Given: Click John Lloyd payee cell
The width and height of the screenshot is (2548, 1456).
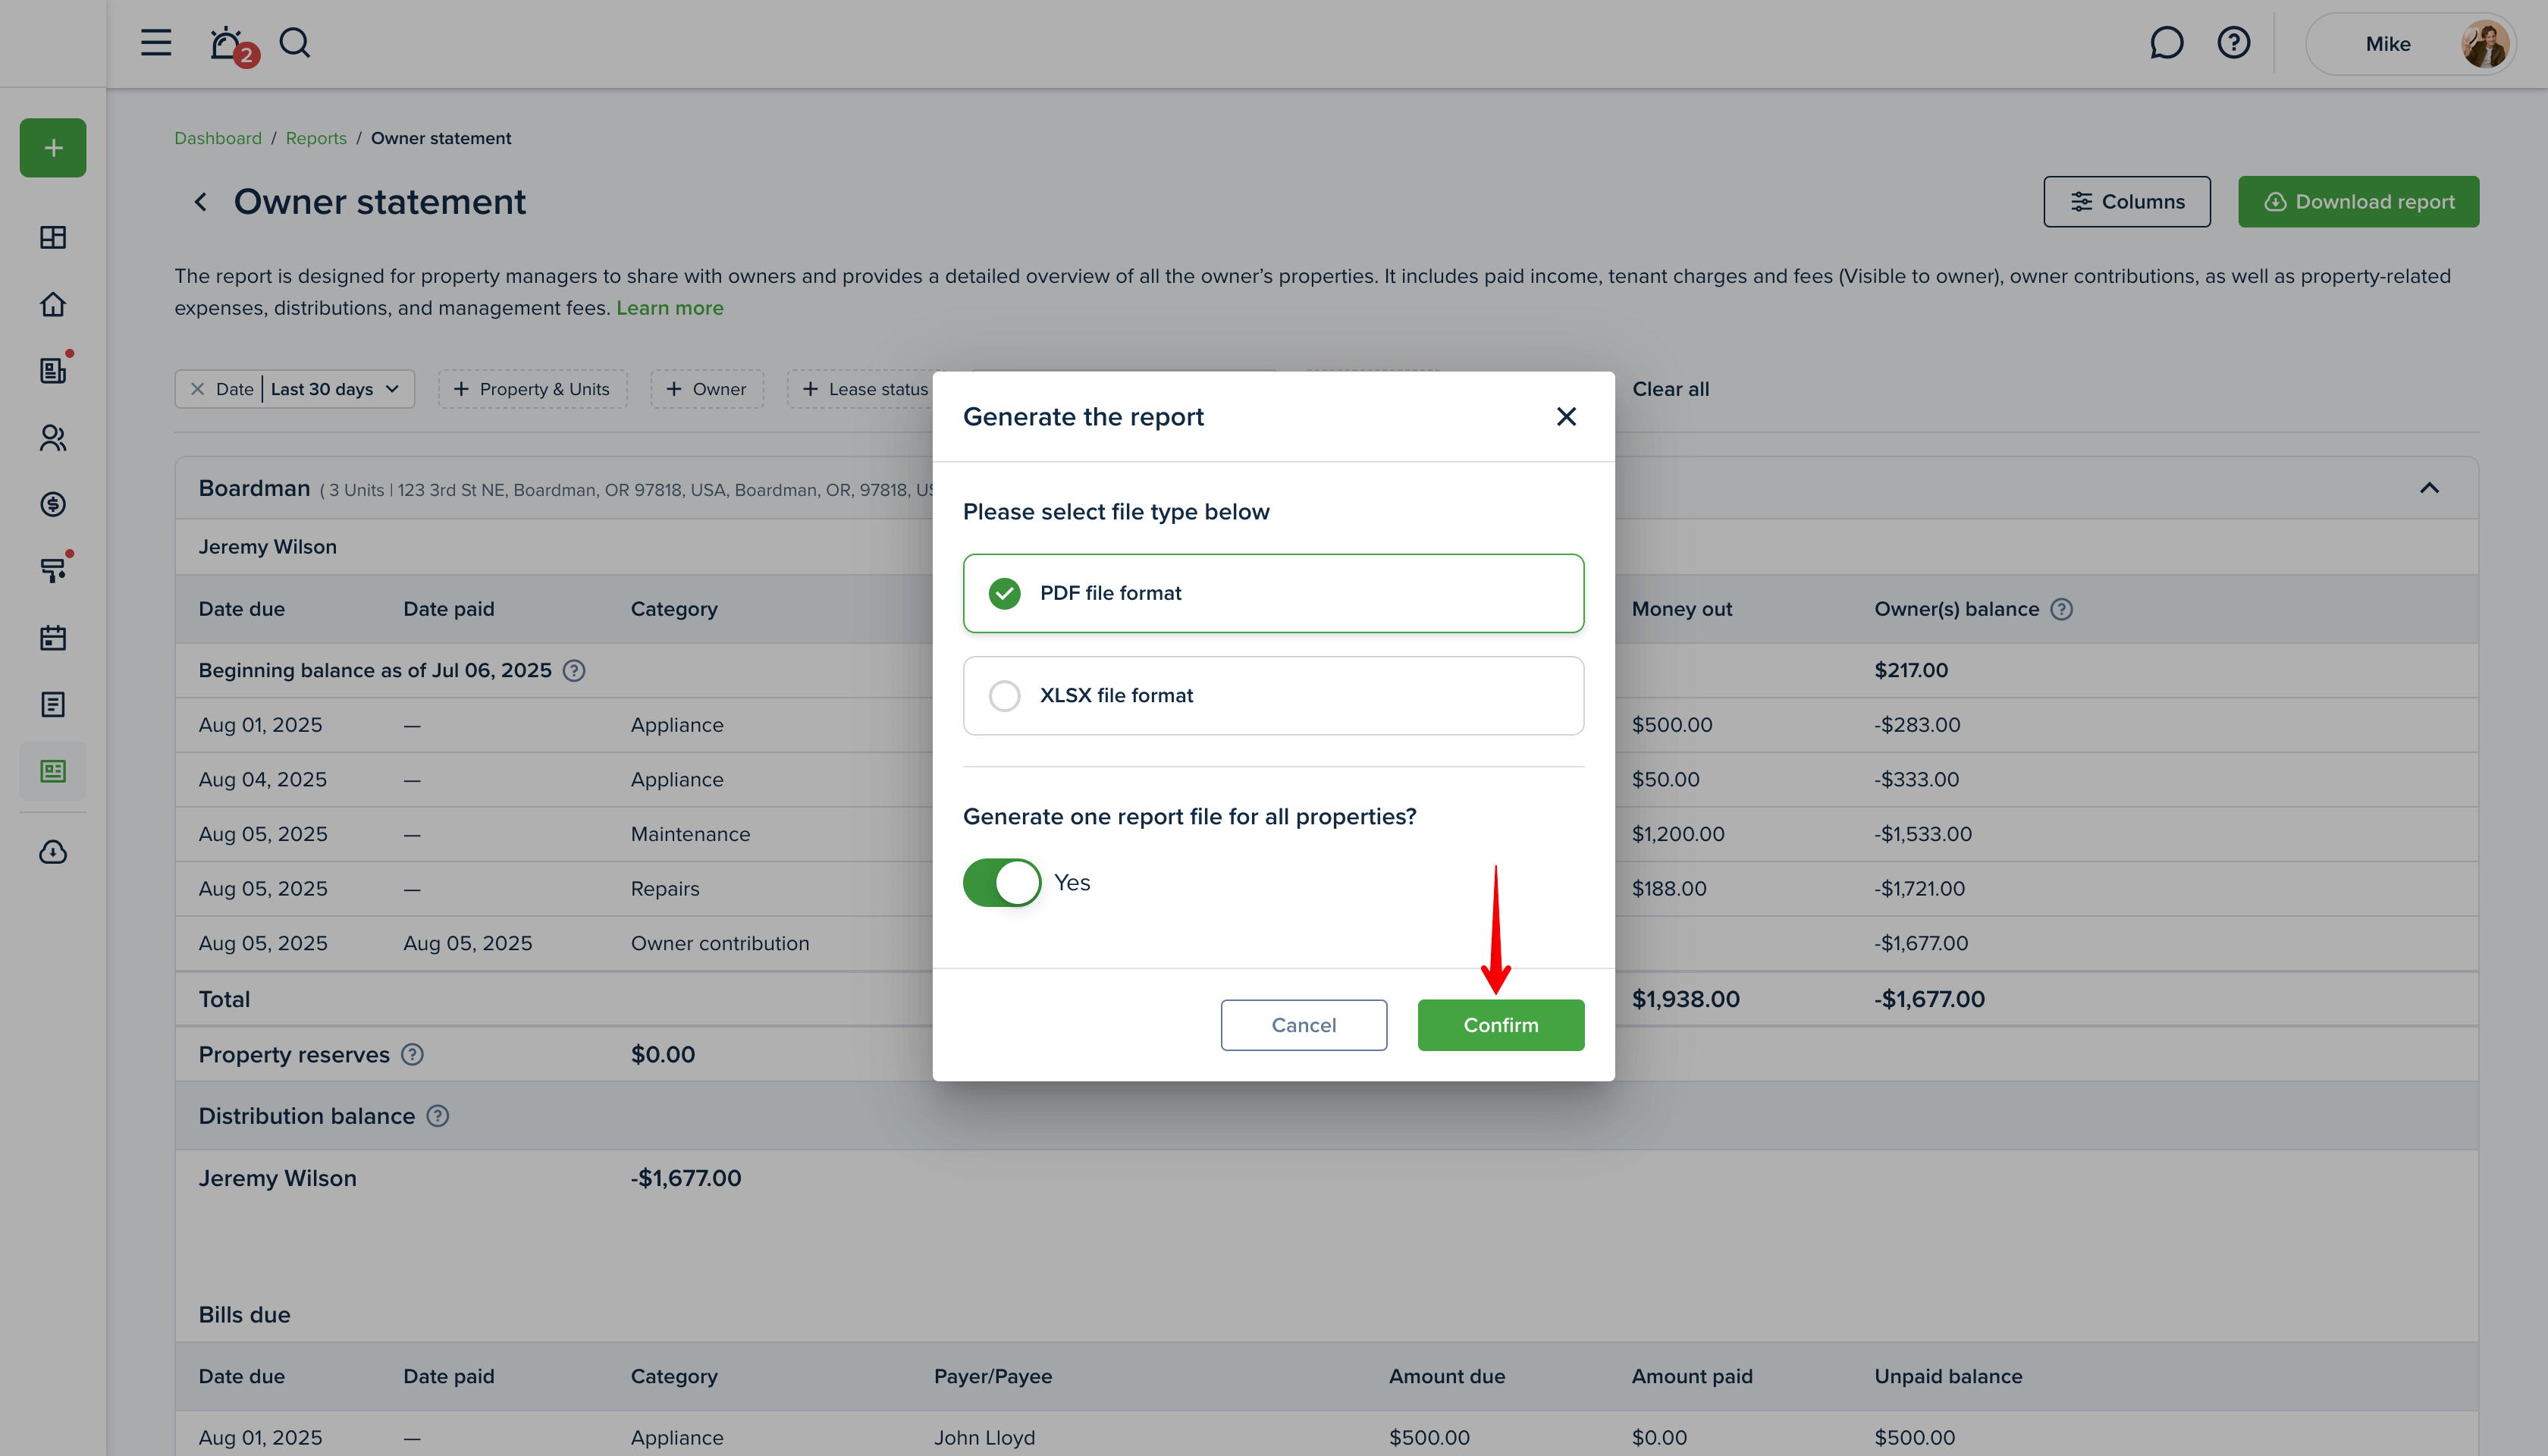Looking at the screenshot, I should [984, 1437].
